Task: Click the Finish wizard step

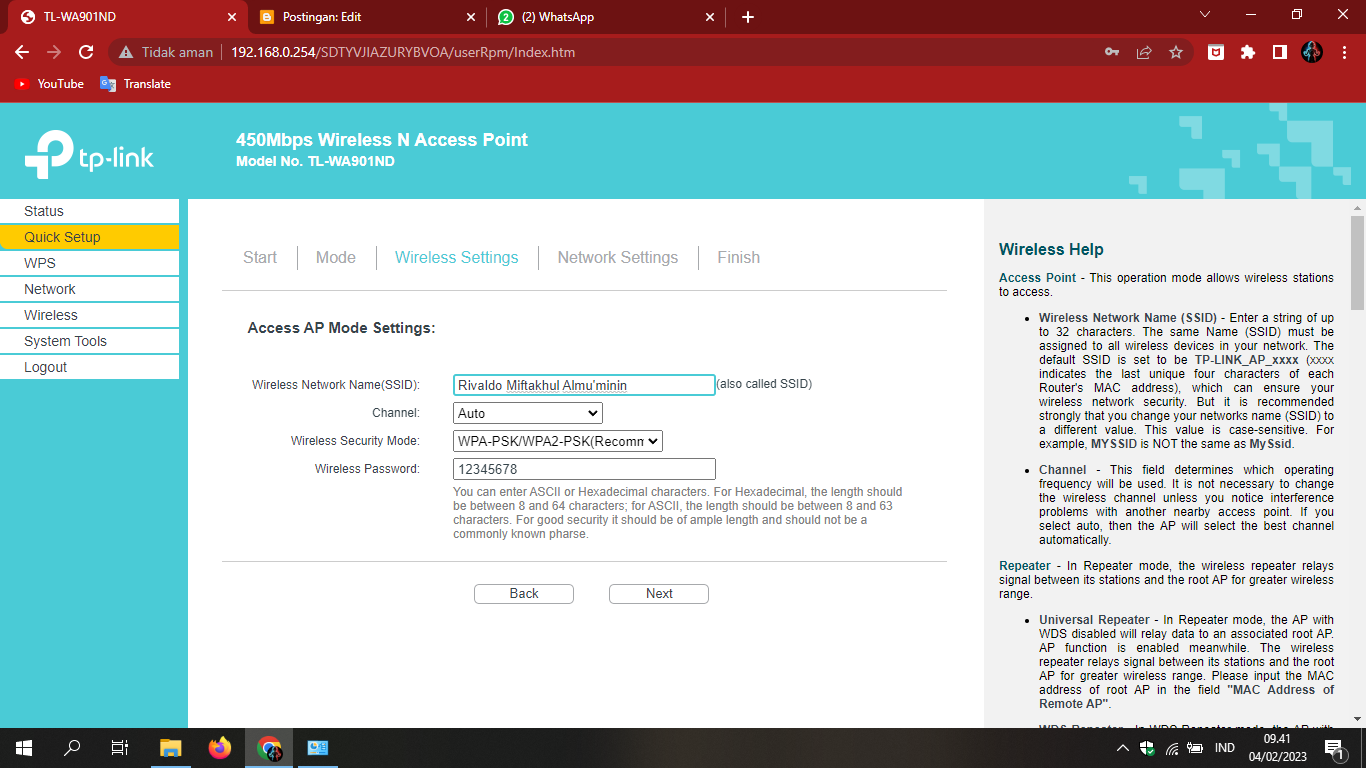Action: point(739,258)
